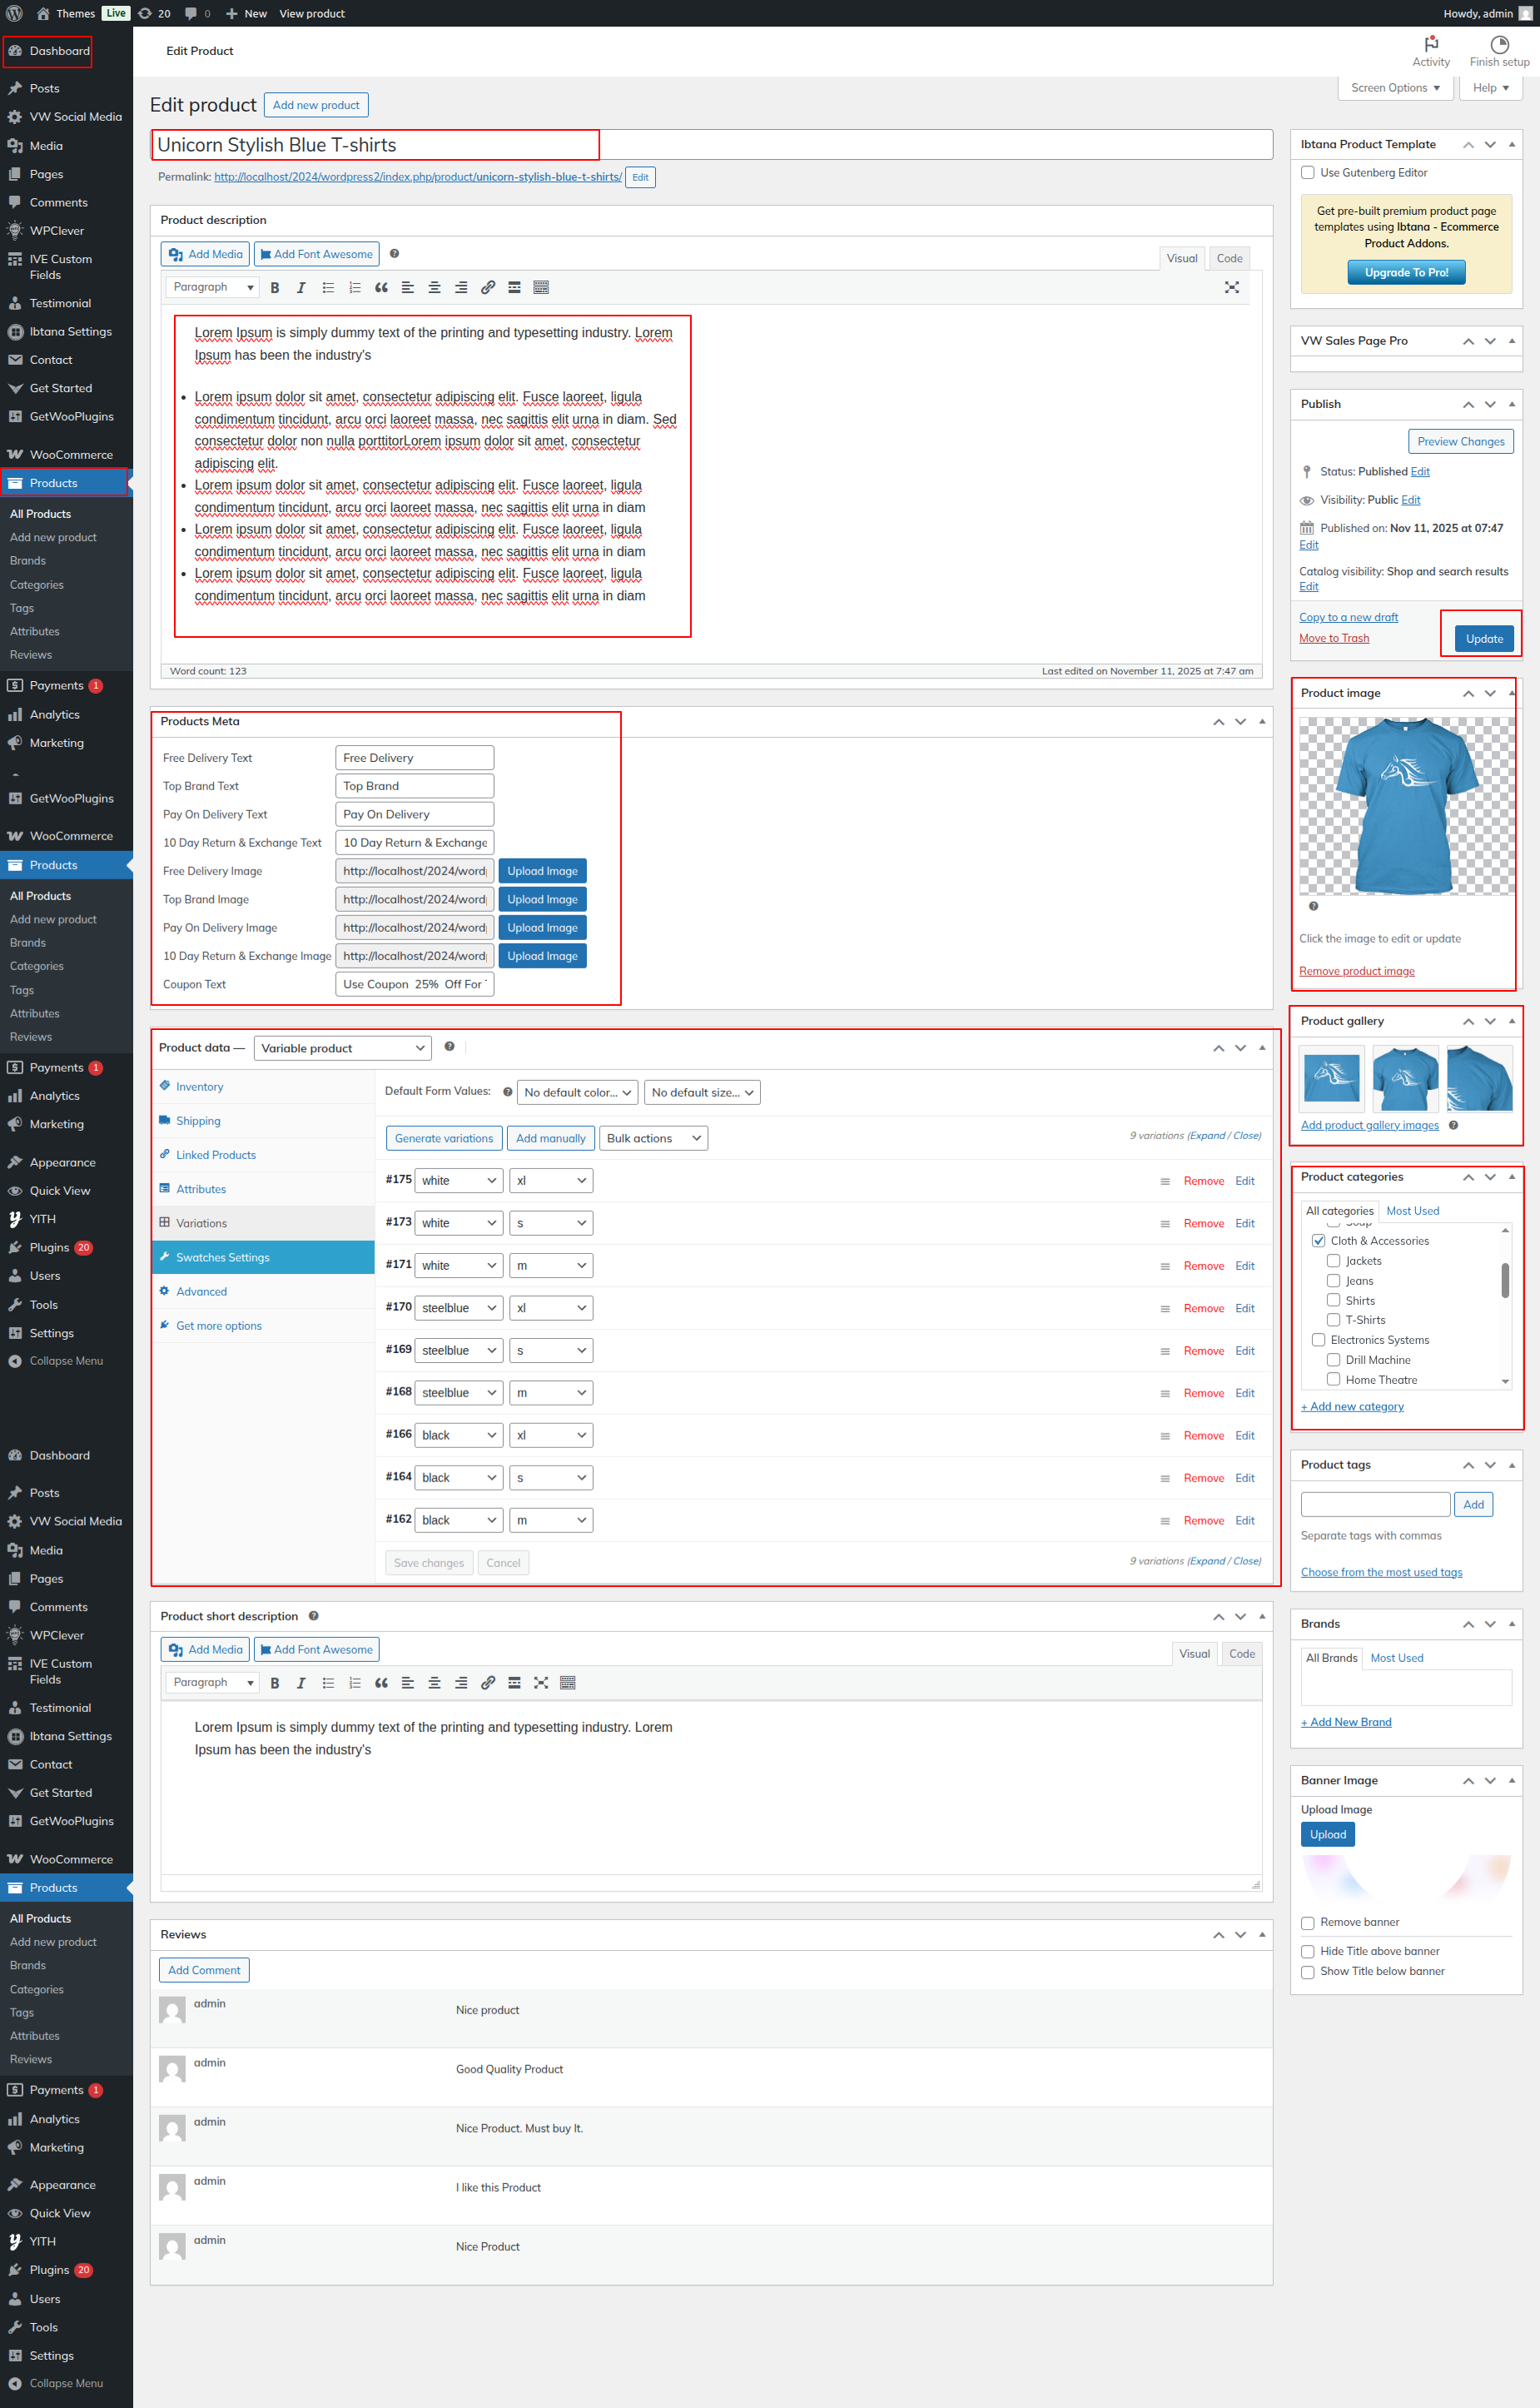Click the product title input field
The image size is (1540, 2408).
click(710, 145)
